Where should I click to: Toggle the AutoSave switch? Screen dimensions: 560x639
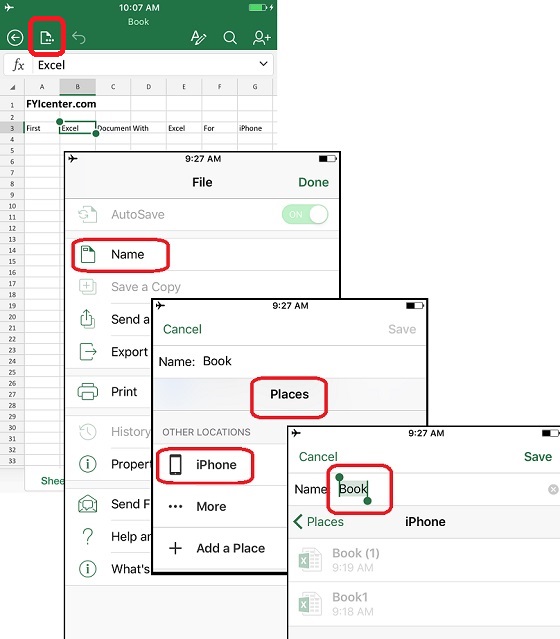coord(305,214)
